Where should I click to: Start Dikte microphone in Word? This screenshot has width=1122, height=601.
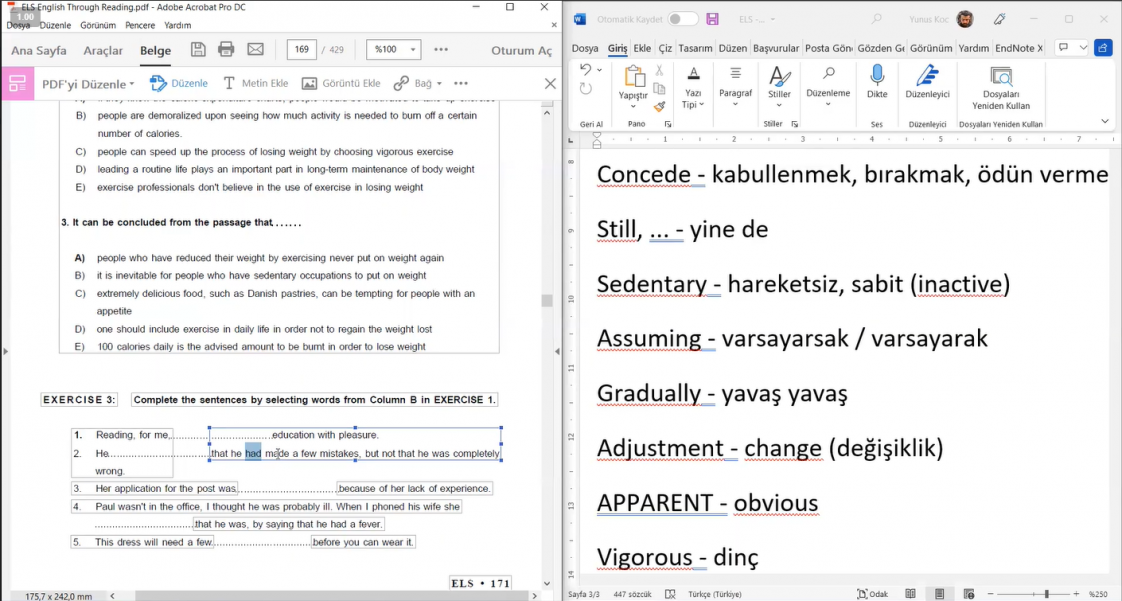[x=877, y=82]
